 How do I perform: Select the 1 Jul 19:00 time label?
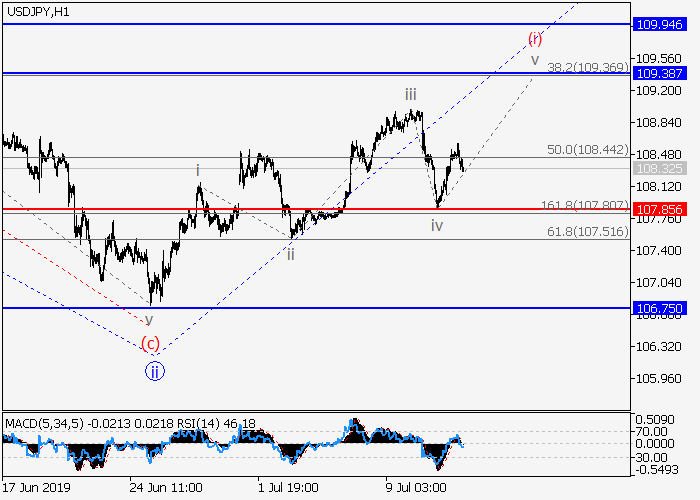pyautogui.click(x=287, y=488)
